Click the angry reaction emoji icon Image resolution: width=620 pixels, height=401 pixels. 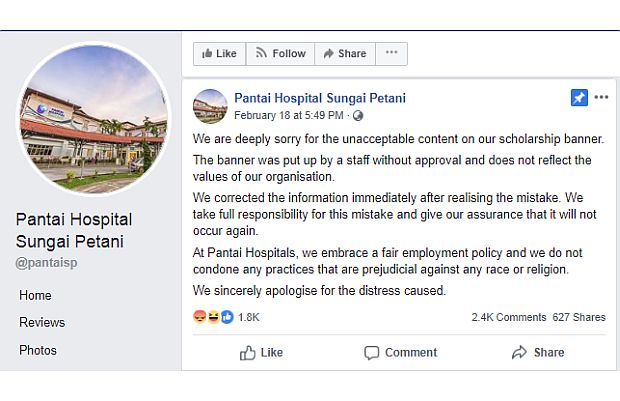[x=199, y=317]
